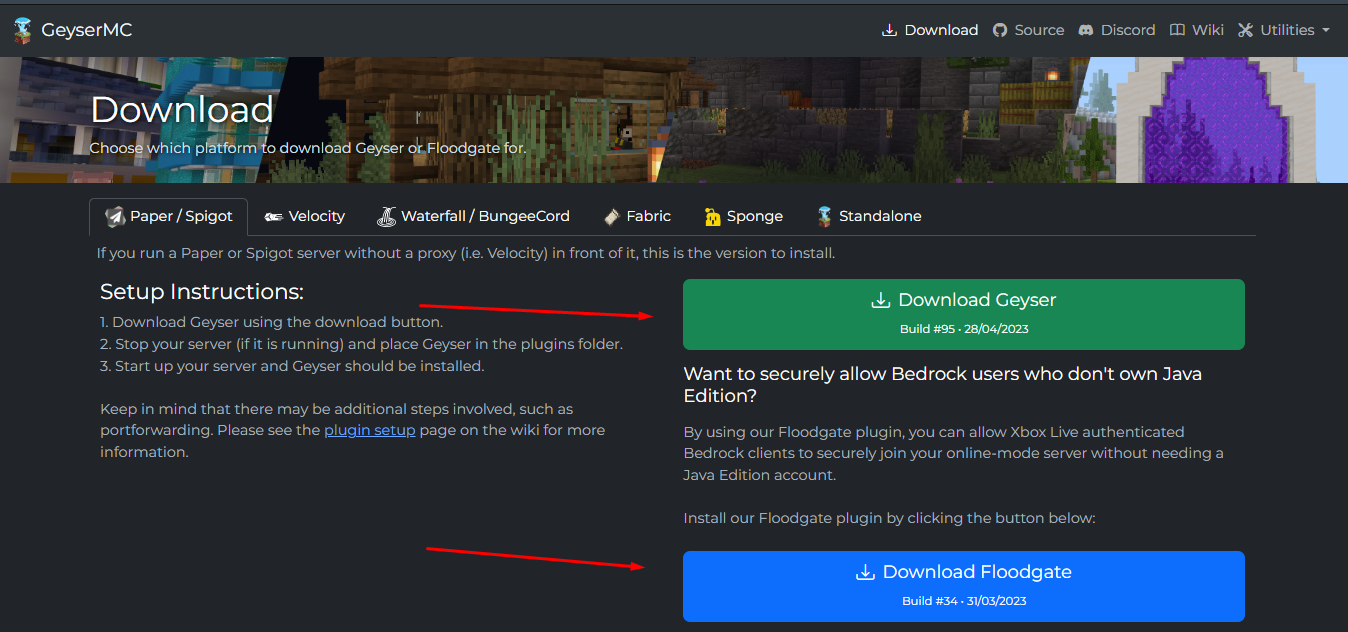Click the Velocity tab icon

coord(274,217)
